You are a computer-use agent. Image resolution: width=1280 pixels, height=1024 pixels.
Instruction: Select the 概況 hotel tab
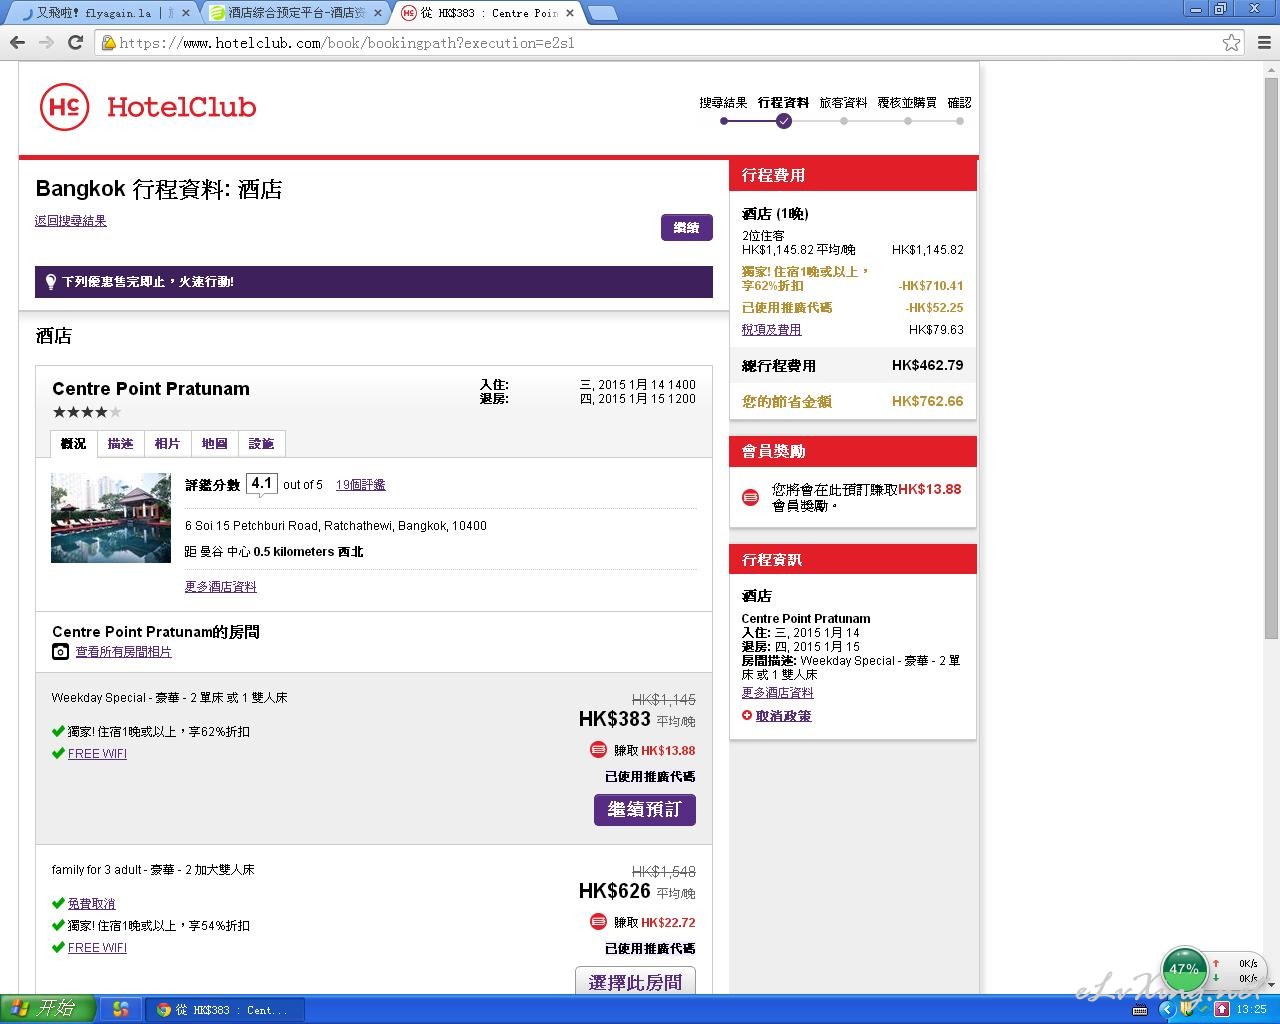click(73, 444)
